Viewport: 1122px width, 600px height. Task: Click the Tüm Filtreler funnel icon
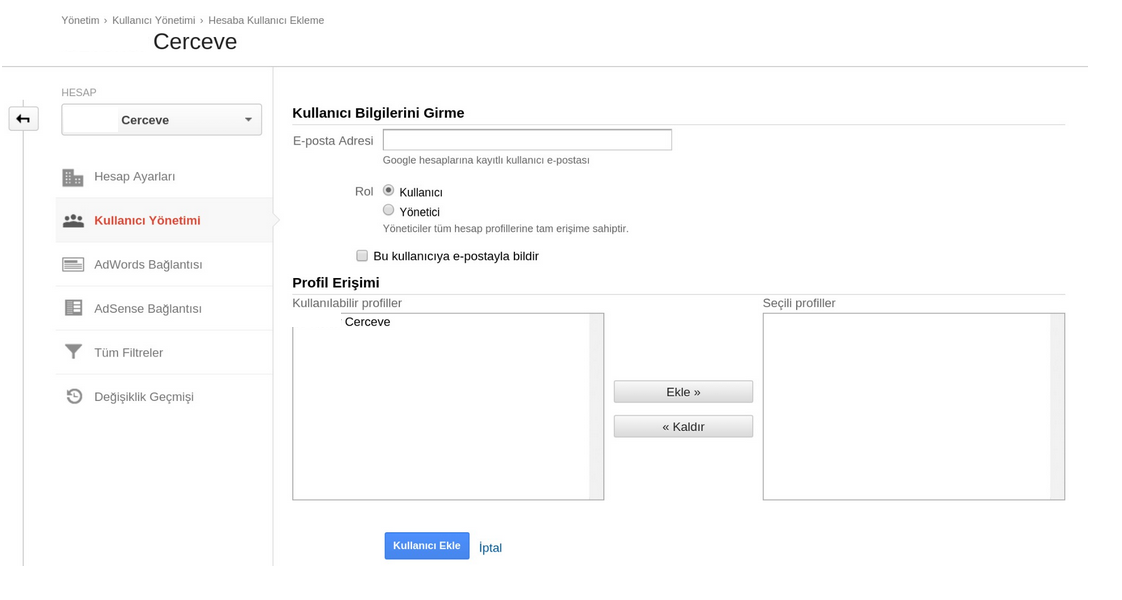pos(73,353)
